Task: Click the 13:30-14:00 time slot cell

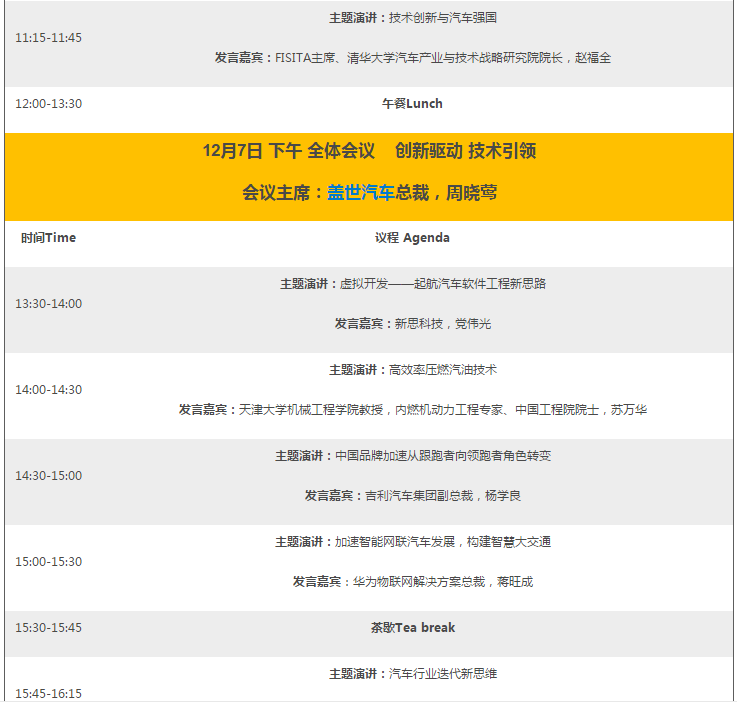Action: tap(48, 304)
